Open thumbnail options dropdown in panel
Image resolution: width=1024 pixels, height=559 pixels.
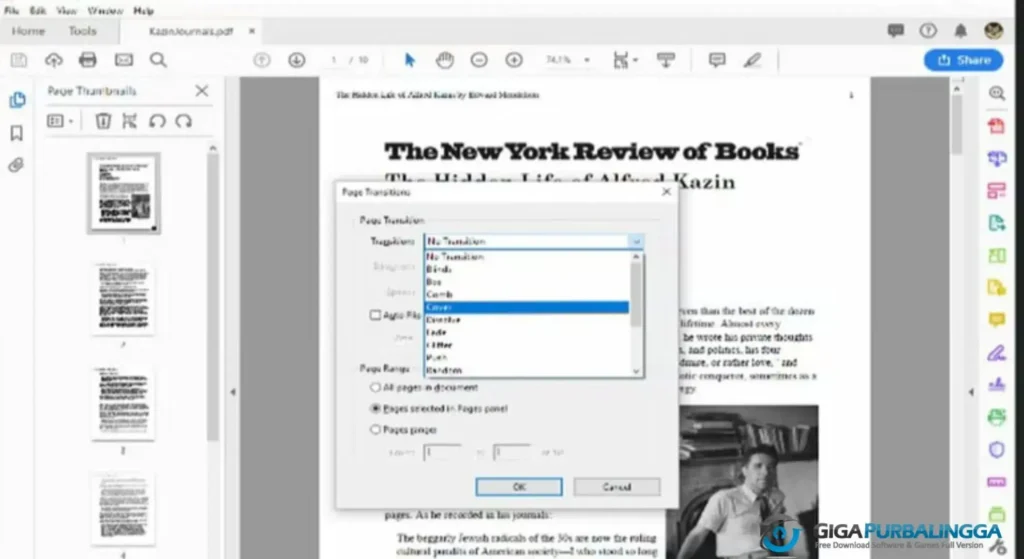[x=60, y=121]
